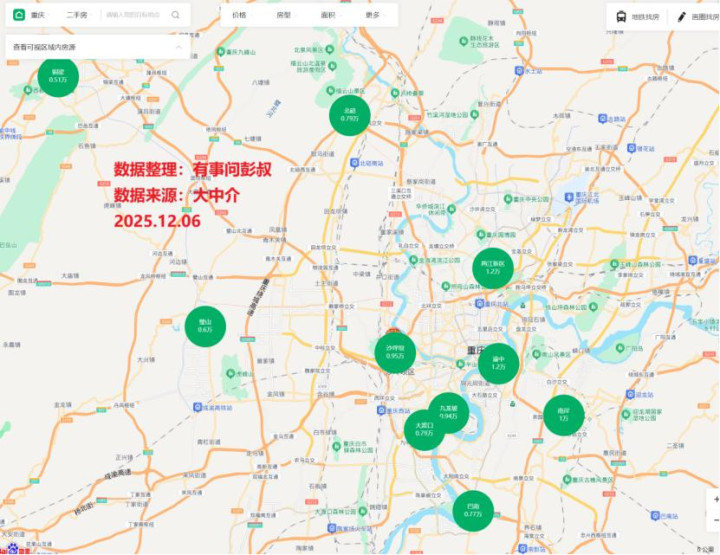Click the 广阳岛 marker
The width and height of the screenshot is (720, 555).
coord(620,348)
